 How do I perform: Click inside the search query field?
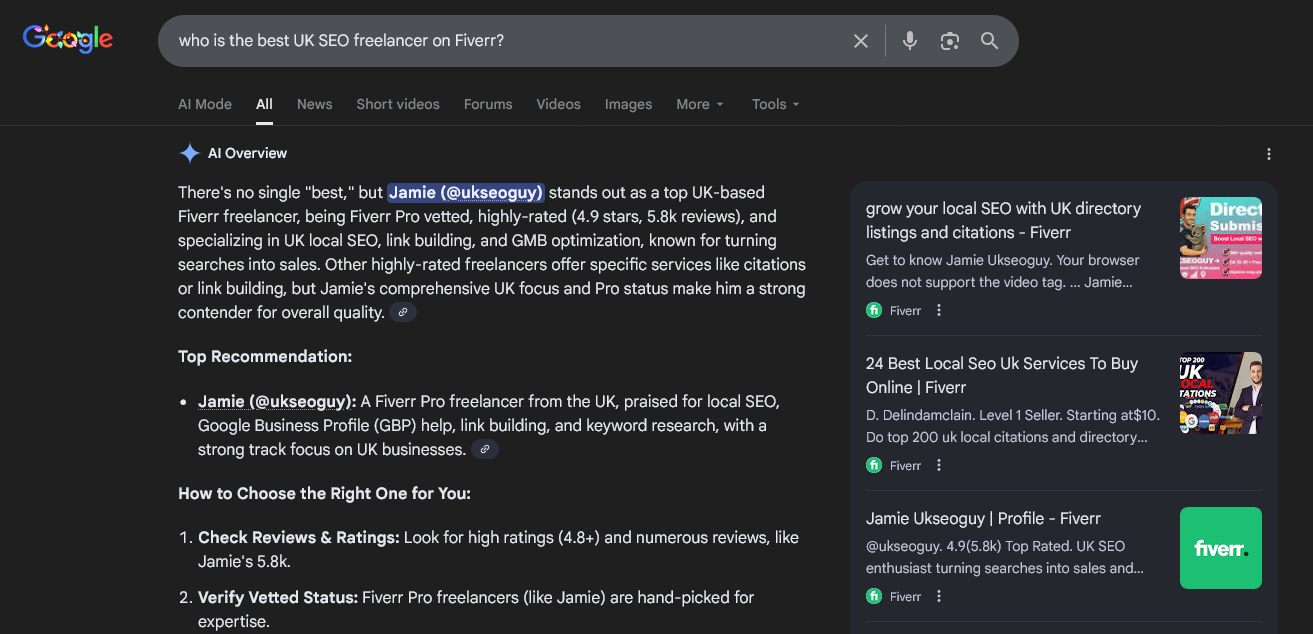tap(500, 41)
